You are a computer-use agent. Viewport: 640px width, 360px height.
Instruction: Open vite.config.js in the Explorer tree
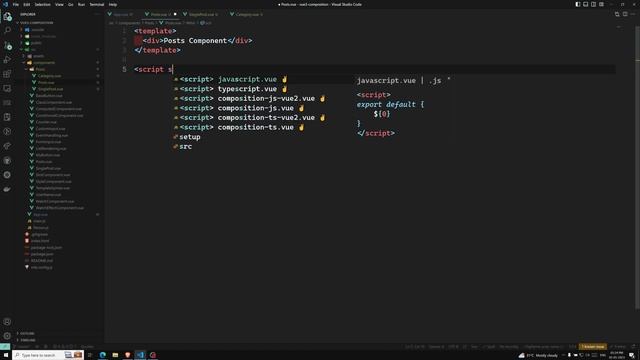tap(42, 267)
